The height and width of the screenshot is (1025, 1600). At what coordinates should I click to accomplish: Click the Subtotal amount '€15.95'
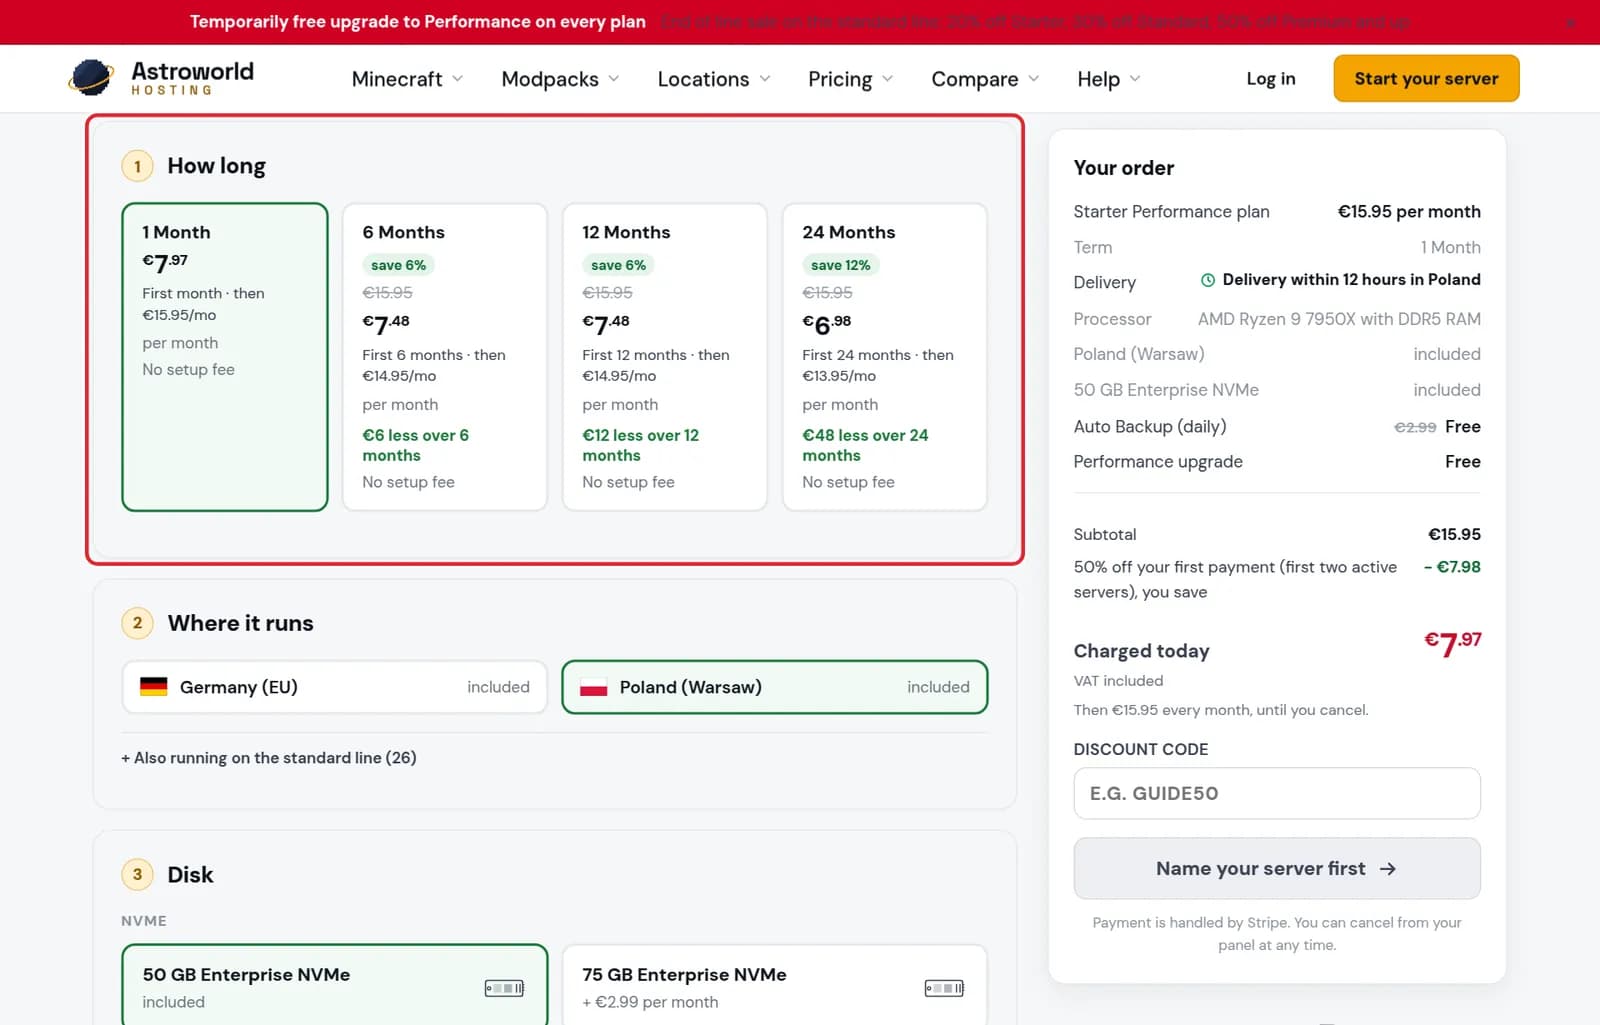pyautogui.click(x=1454, y=535)
